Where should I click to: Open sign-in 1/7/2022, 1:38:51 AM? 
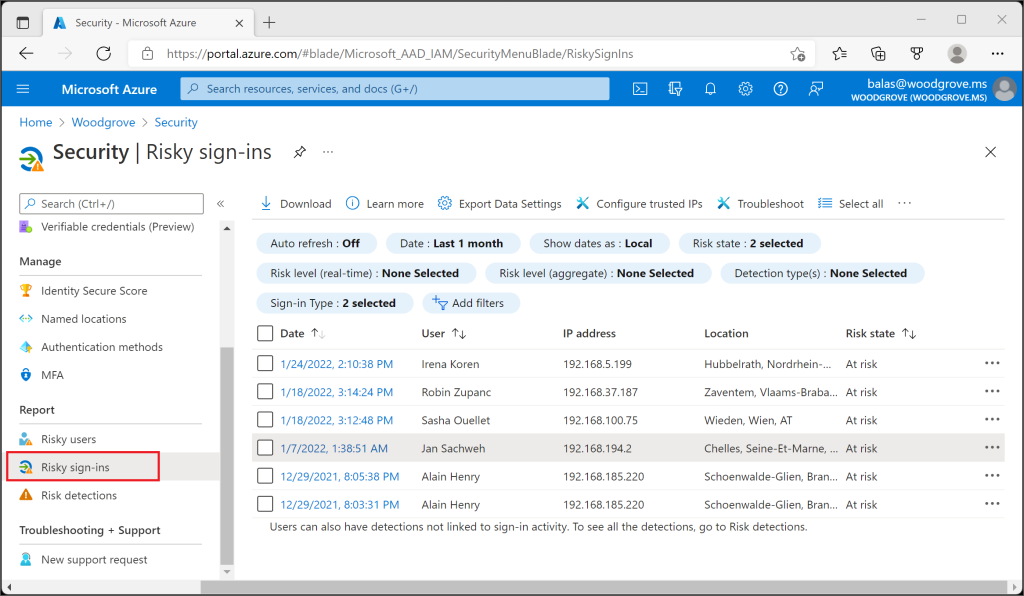334,448
